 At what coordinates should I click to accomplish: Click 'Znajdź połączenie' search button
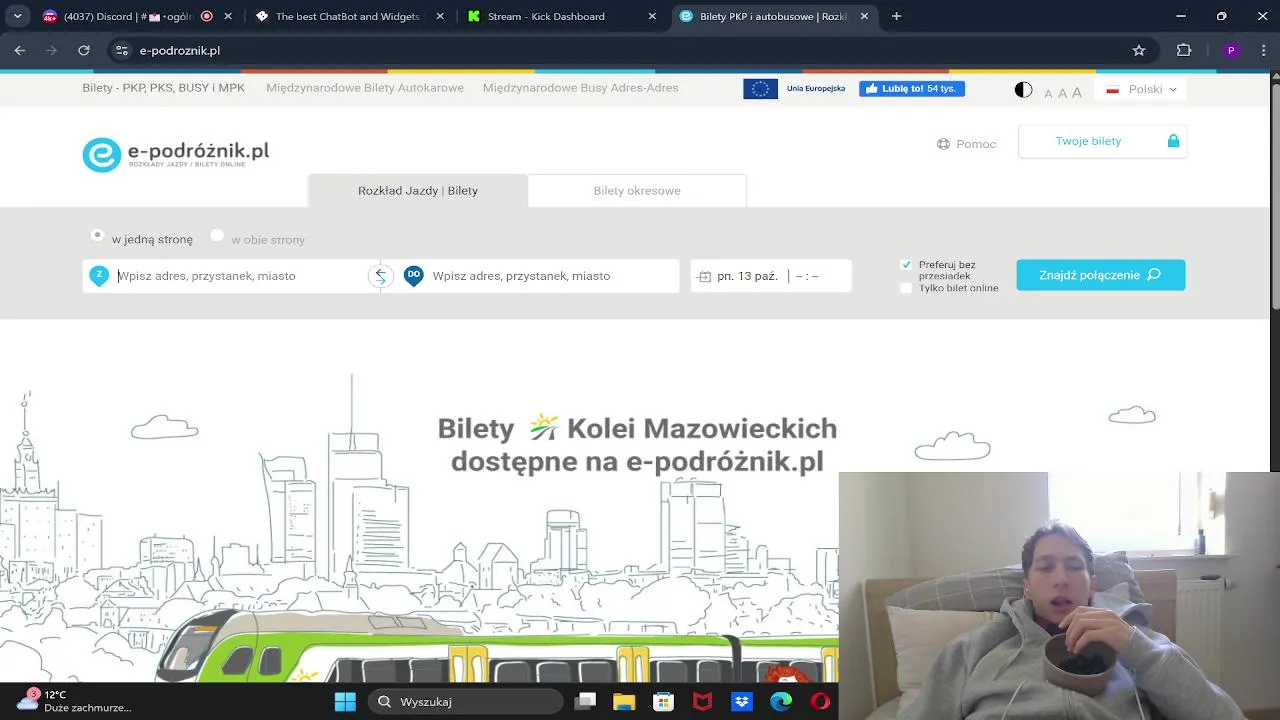(x=1101, y=275)
